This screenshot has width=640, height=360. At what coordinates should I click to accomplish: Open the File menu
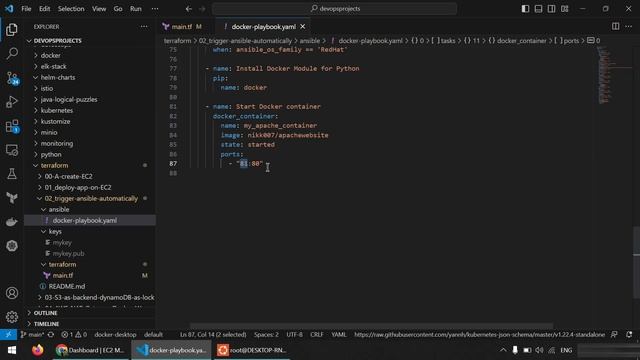26,9
